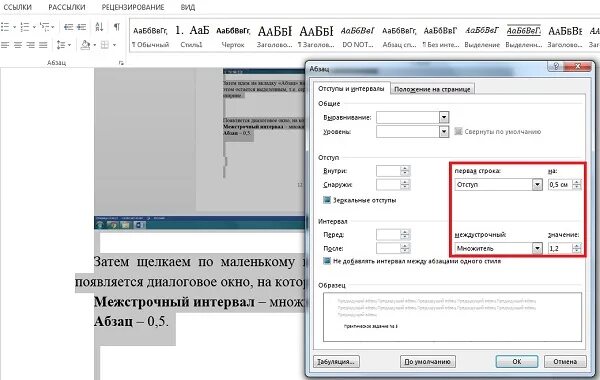Screen dimensions: 600x380
Task: Open the borders dropdown arrow
Action: [x=114, y=45]
